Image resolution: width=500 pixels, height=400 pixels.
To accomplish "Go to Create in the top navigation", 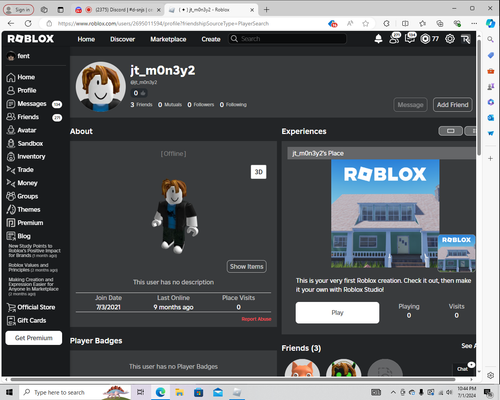I will click(211, 39).
